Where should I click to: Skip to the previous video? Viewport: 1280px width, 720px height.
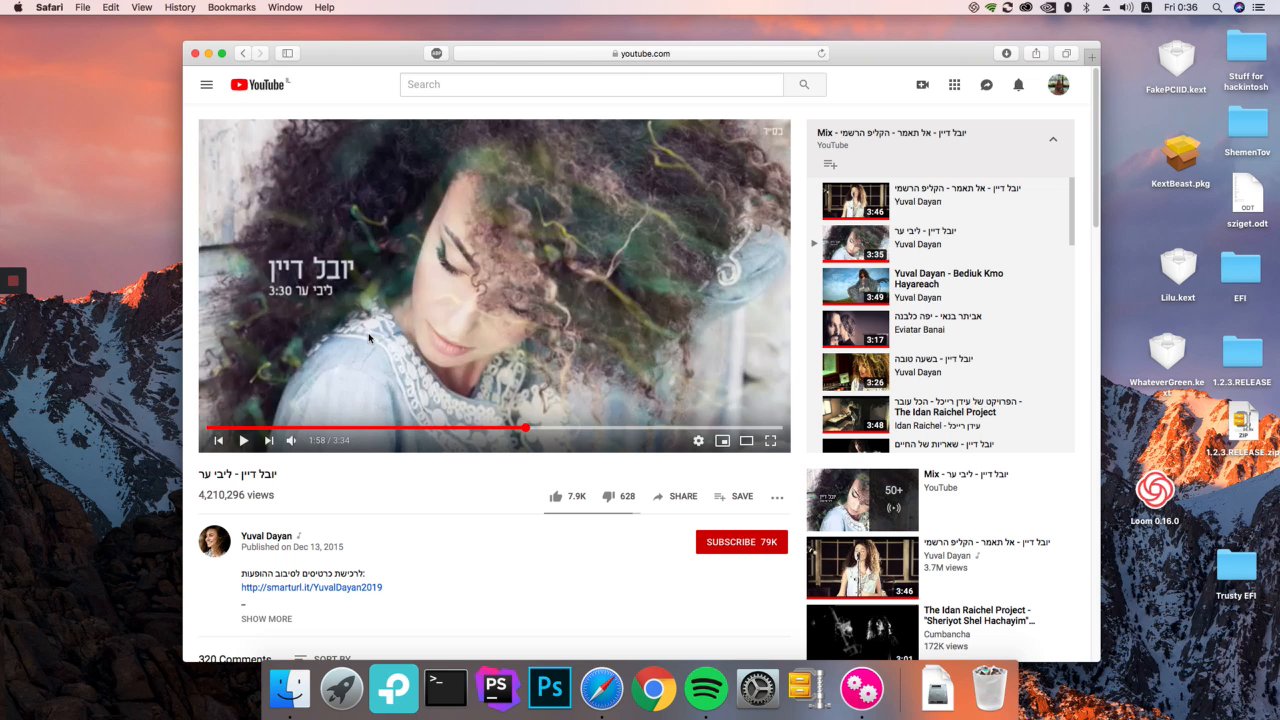tap(218, 440)
